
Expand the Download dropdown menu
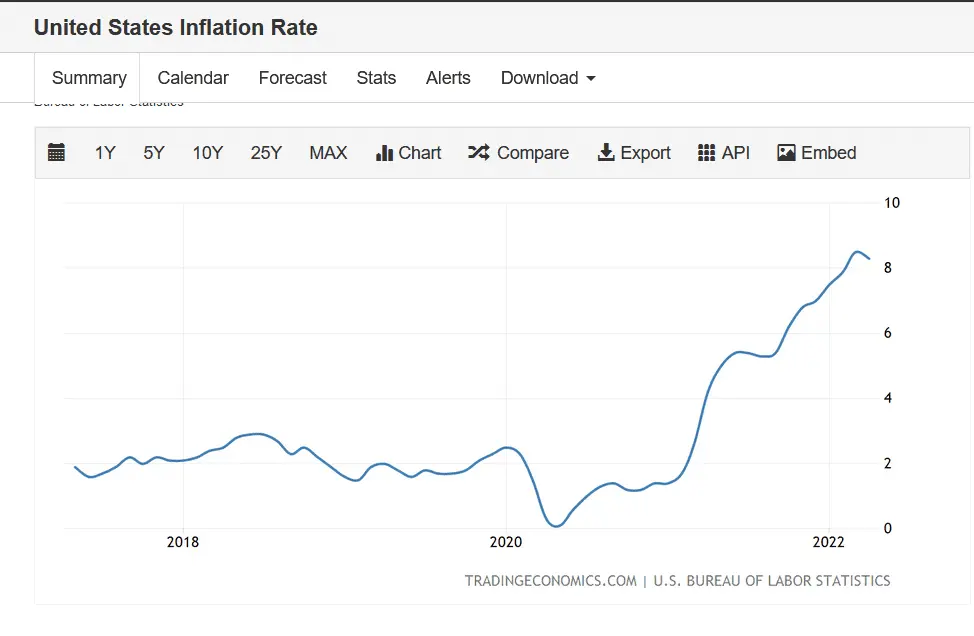[548, 78]
